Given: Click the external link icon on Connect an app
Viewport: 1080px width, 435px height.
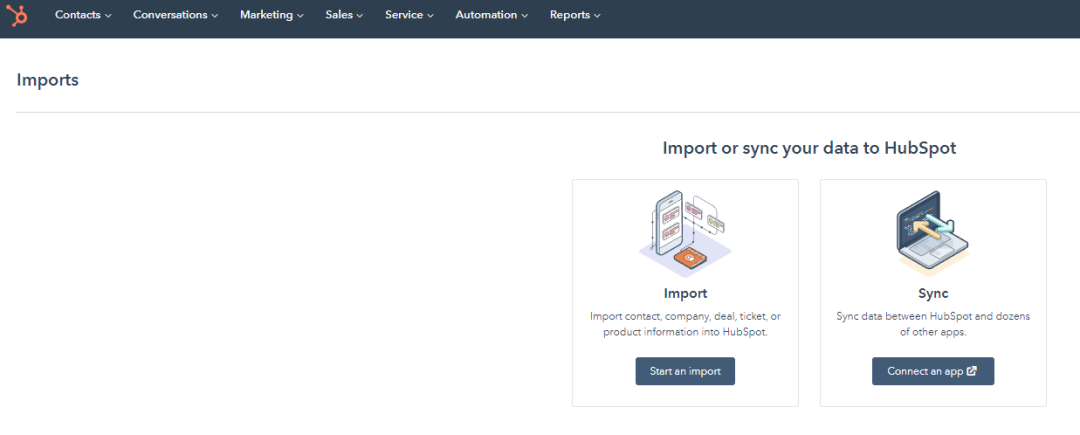Looking at the screenshot, I should pyautogui.click(x=972, y=371).
